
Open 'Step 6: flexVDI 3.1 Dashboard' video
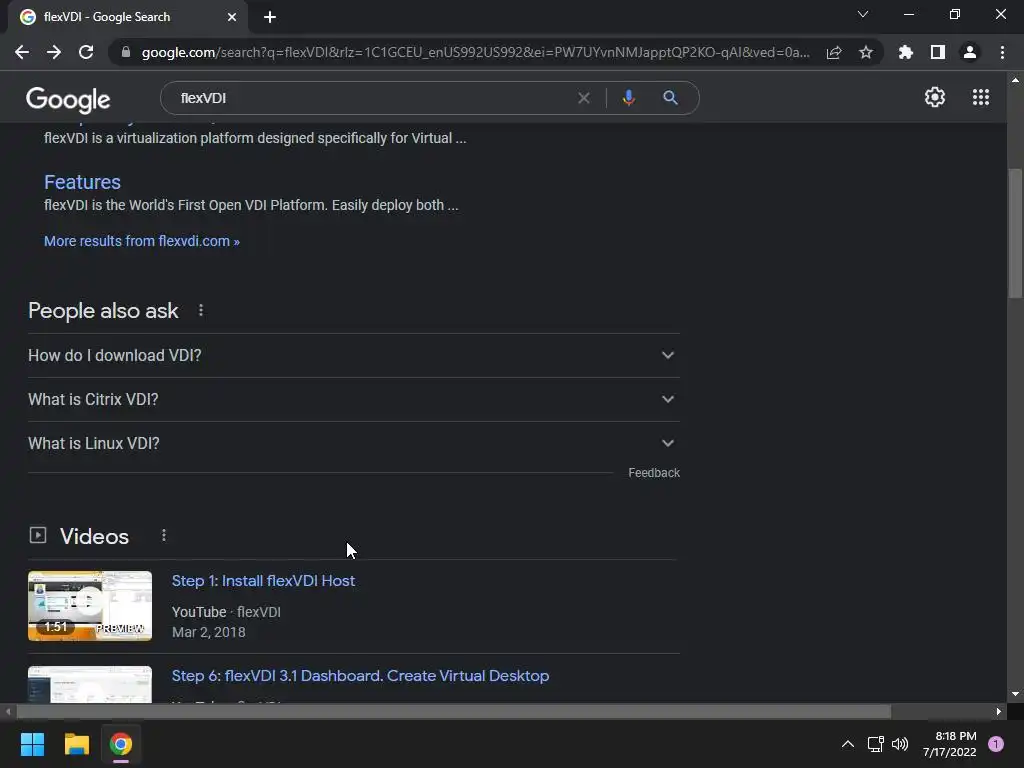coord(360,675)
